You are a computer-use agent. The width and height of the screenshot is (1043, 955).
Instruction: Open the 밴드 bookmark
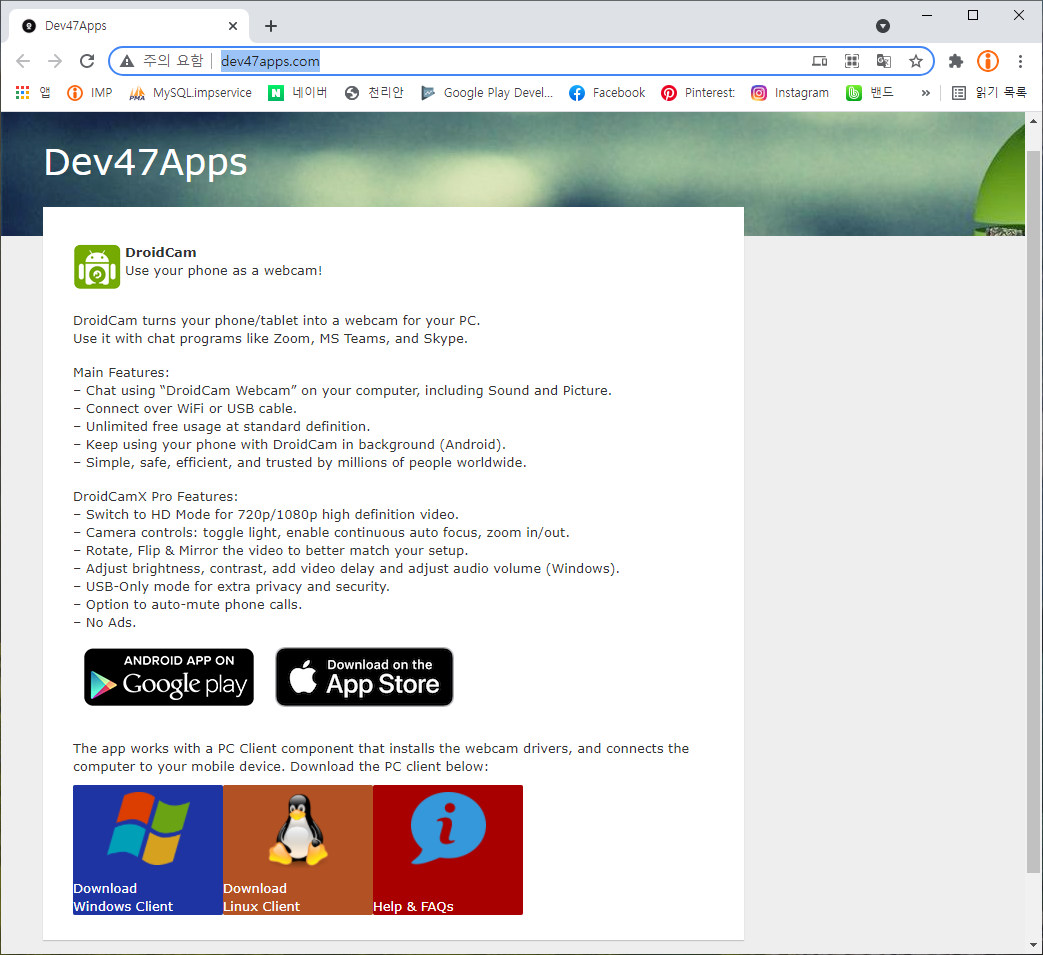[870, 92]
